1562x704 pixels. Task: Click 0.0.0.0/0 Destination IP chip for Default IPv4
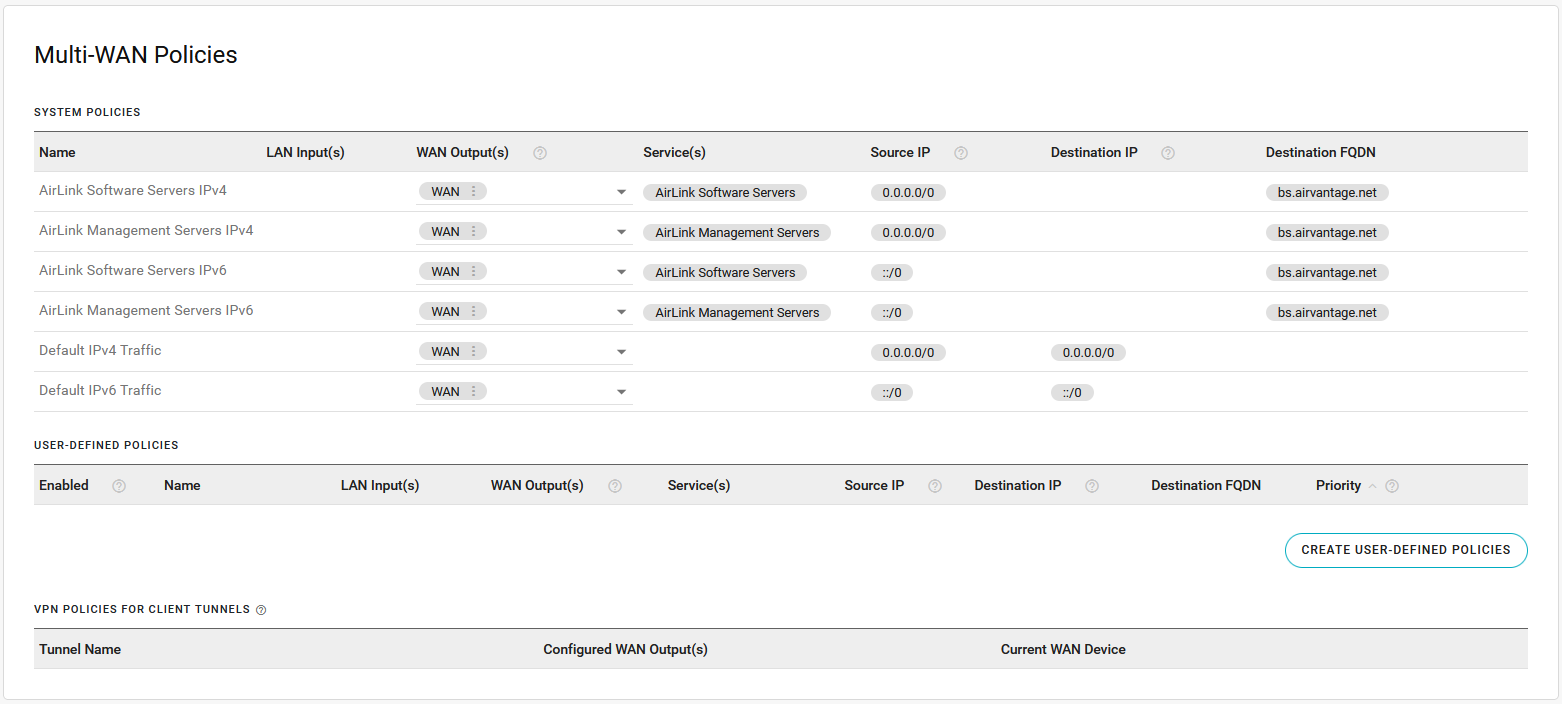1087,353
